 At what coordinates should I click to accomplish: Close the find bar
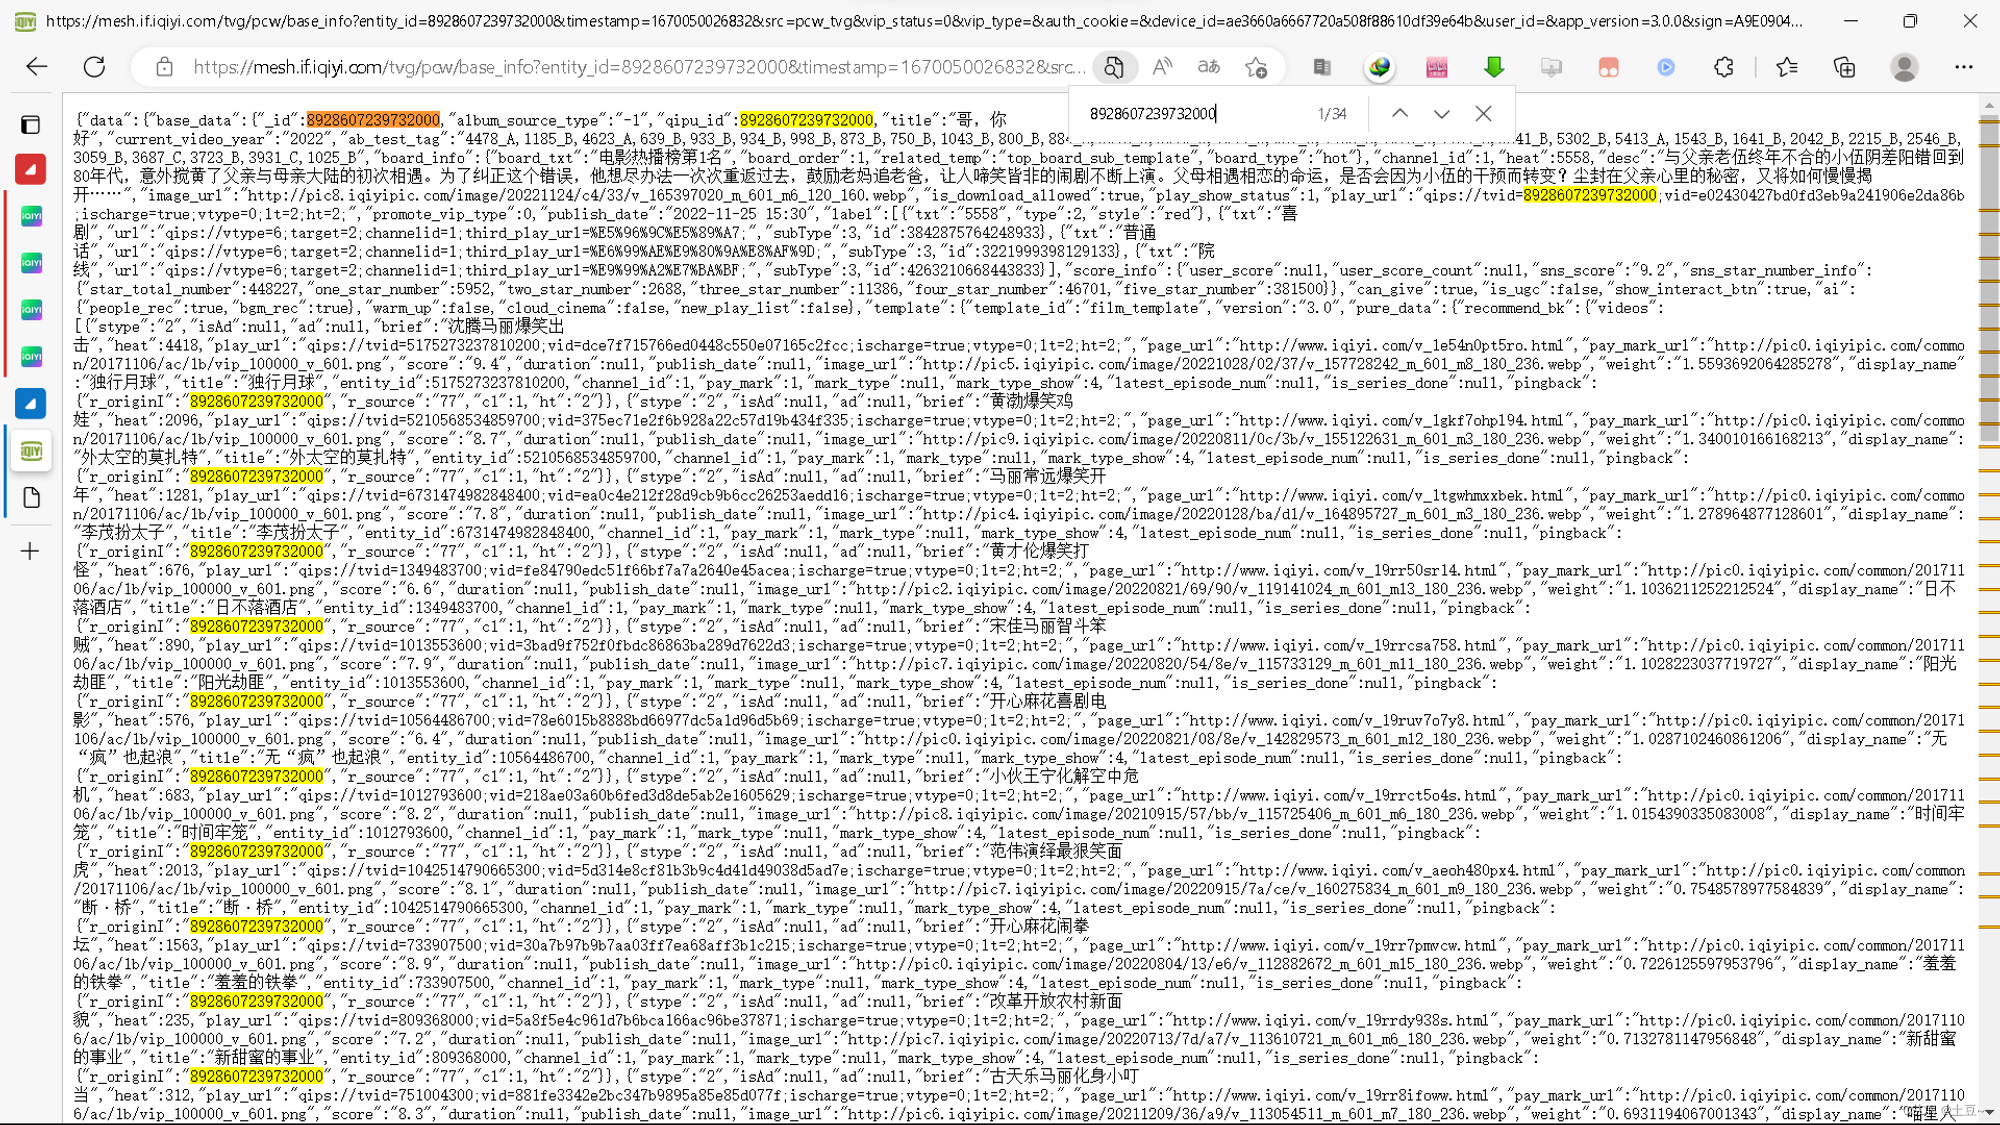coord(1483,114)
